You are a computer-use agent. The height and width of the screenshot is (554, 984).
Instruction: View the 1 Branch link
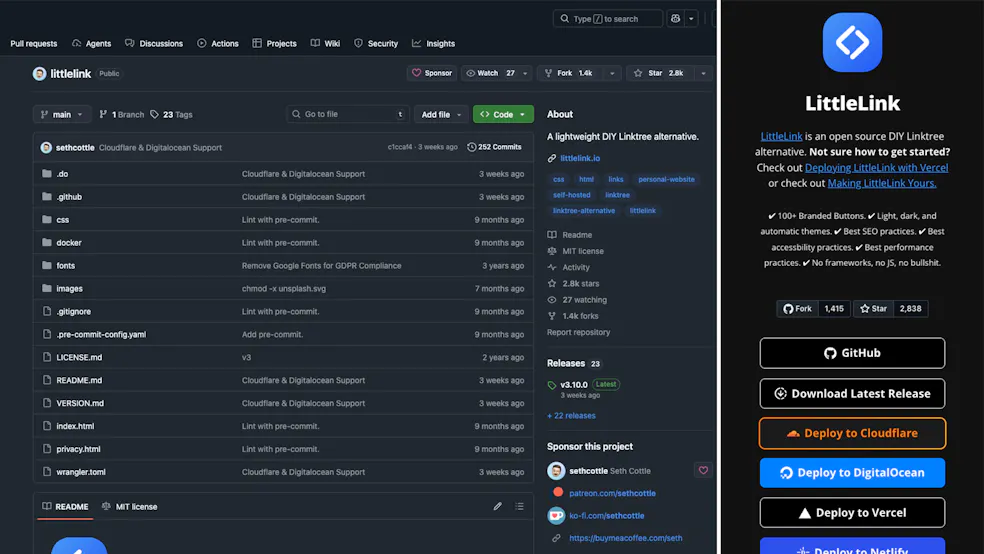[x=122, y=114]
